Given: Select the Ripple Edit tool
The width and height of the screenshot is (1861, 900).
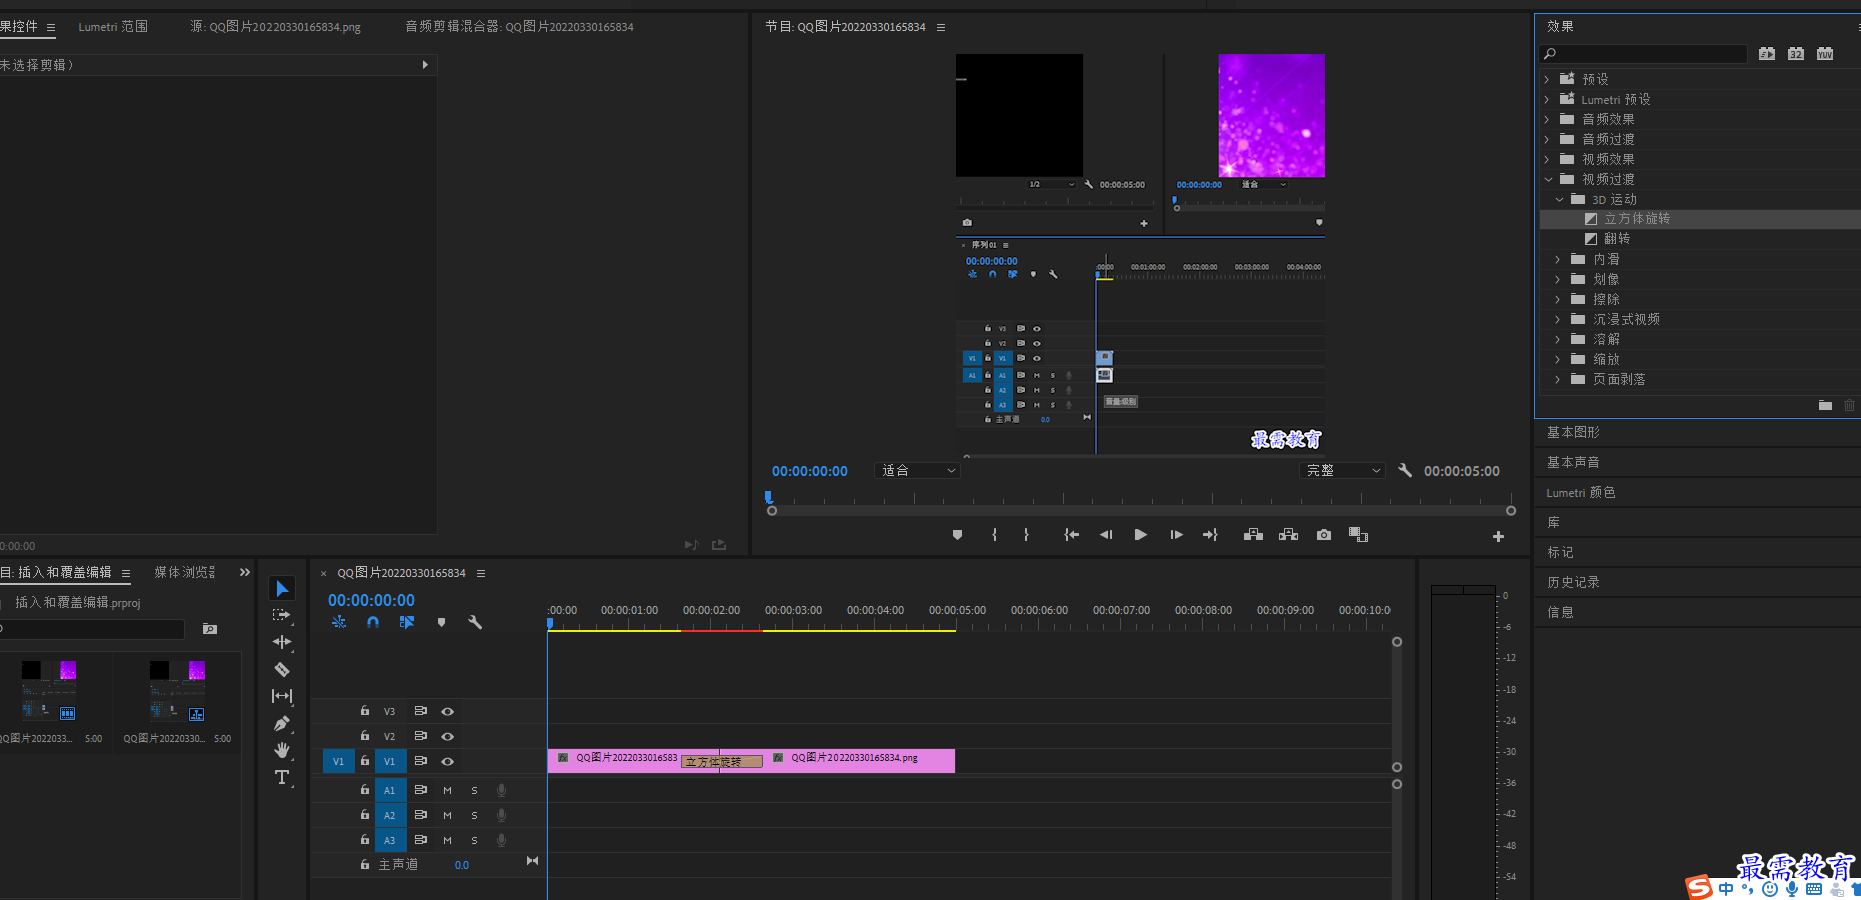Looking at the screenshot, I should (282, 642).
